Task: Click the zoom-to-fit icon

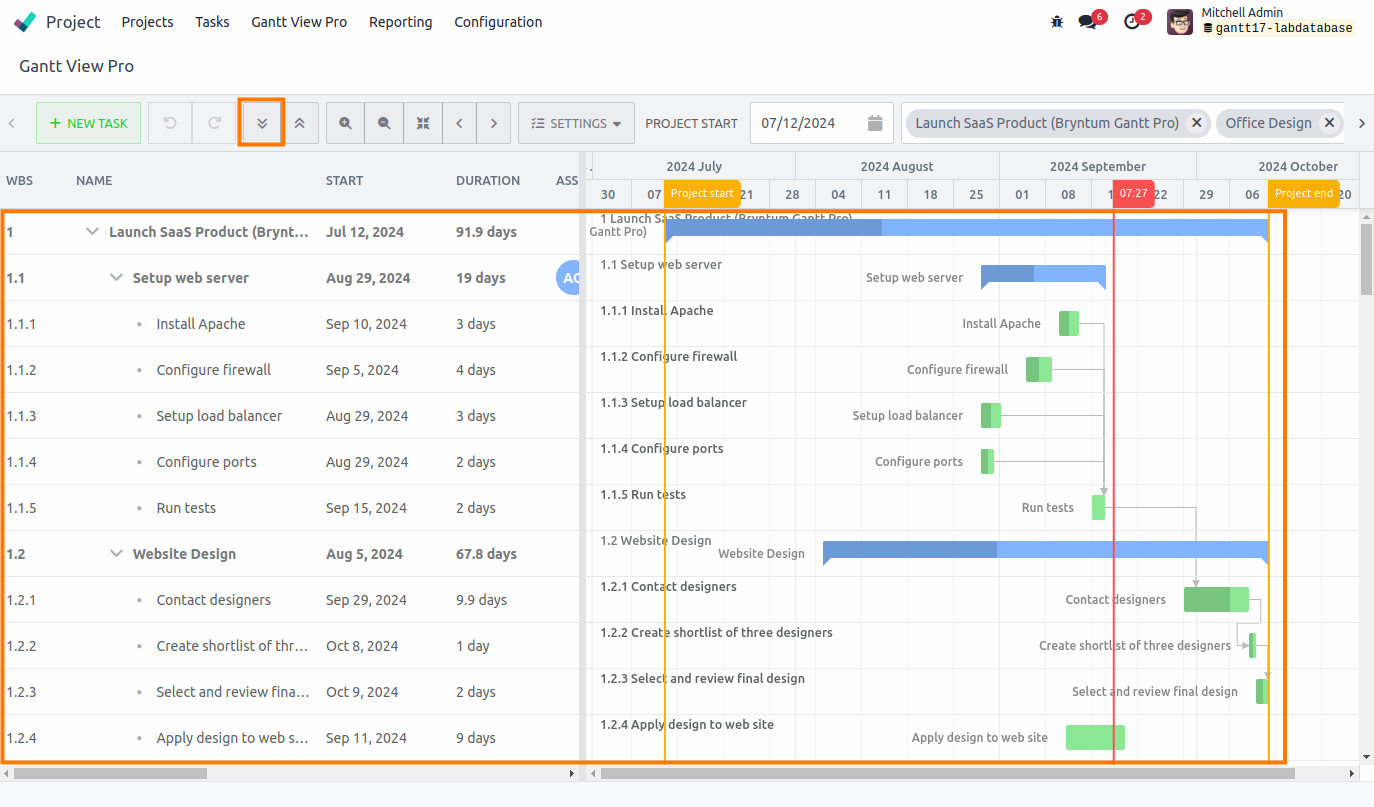Action: click(423, 122)
